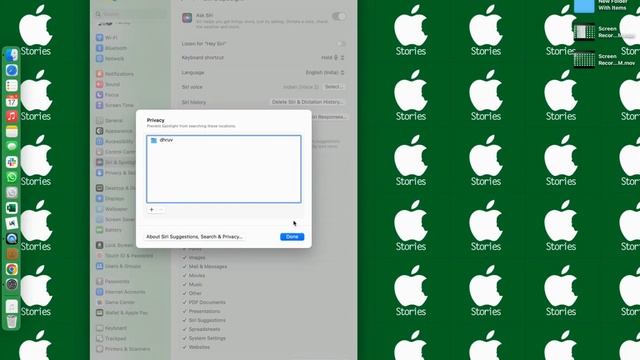Launch Google Chrome from the dock

pos(11,269)
